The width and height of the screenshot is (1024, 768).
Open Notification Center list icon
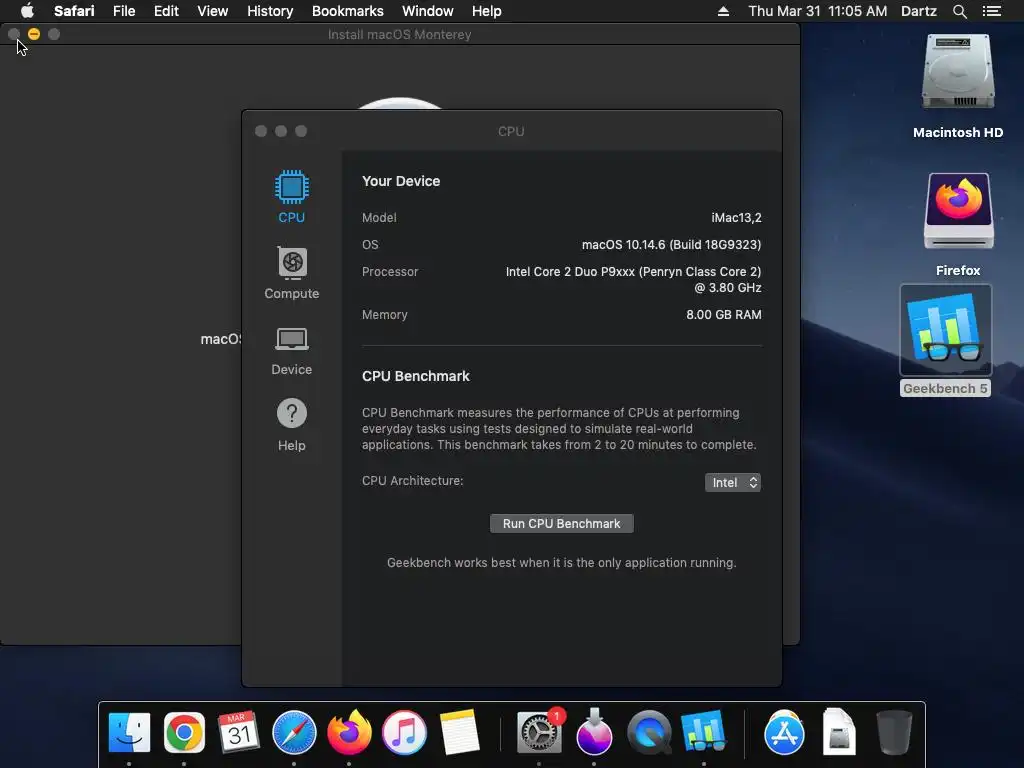coord(992,11)
